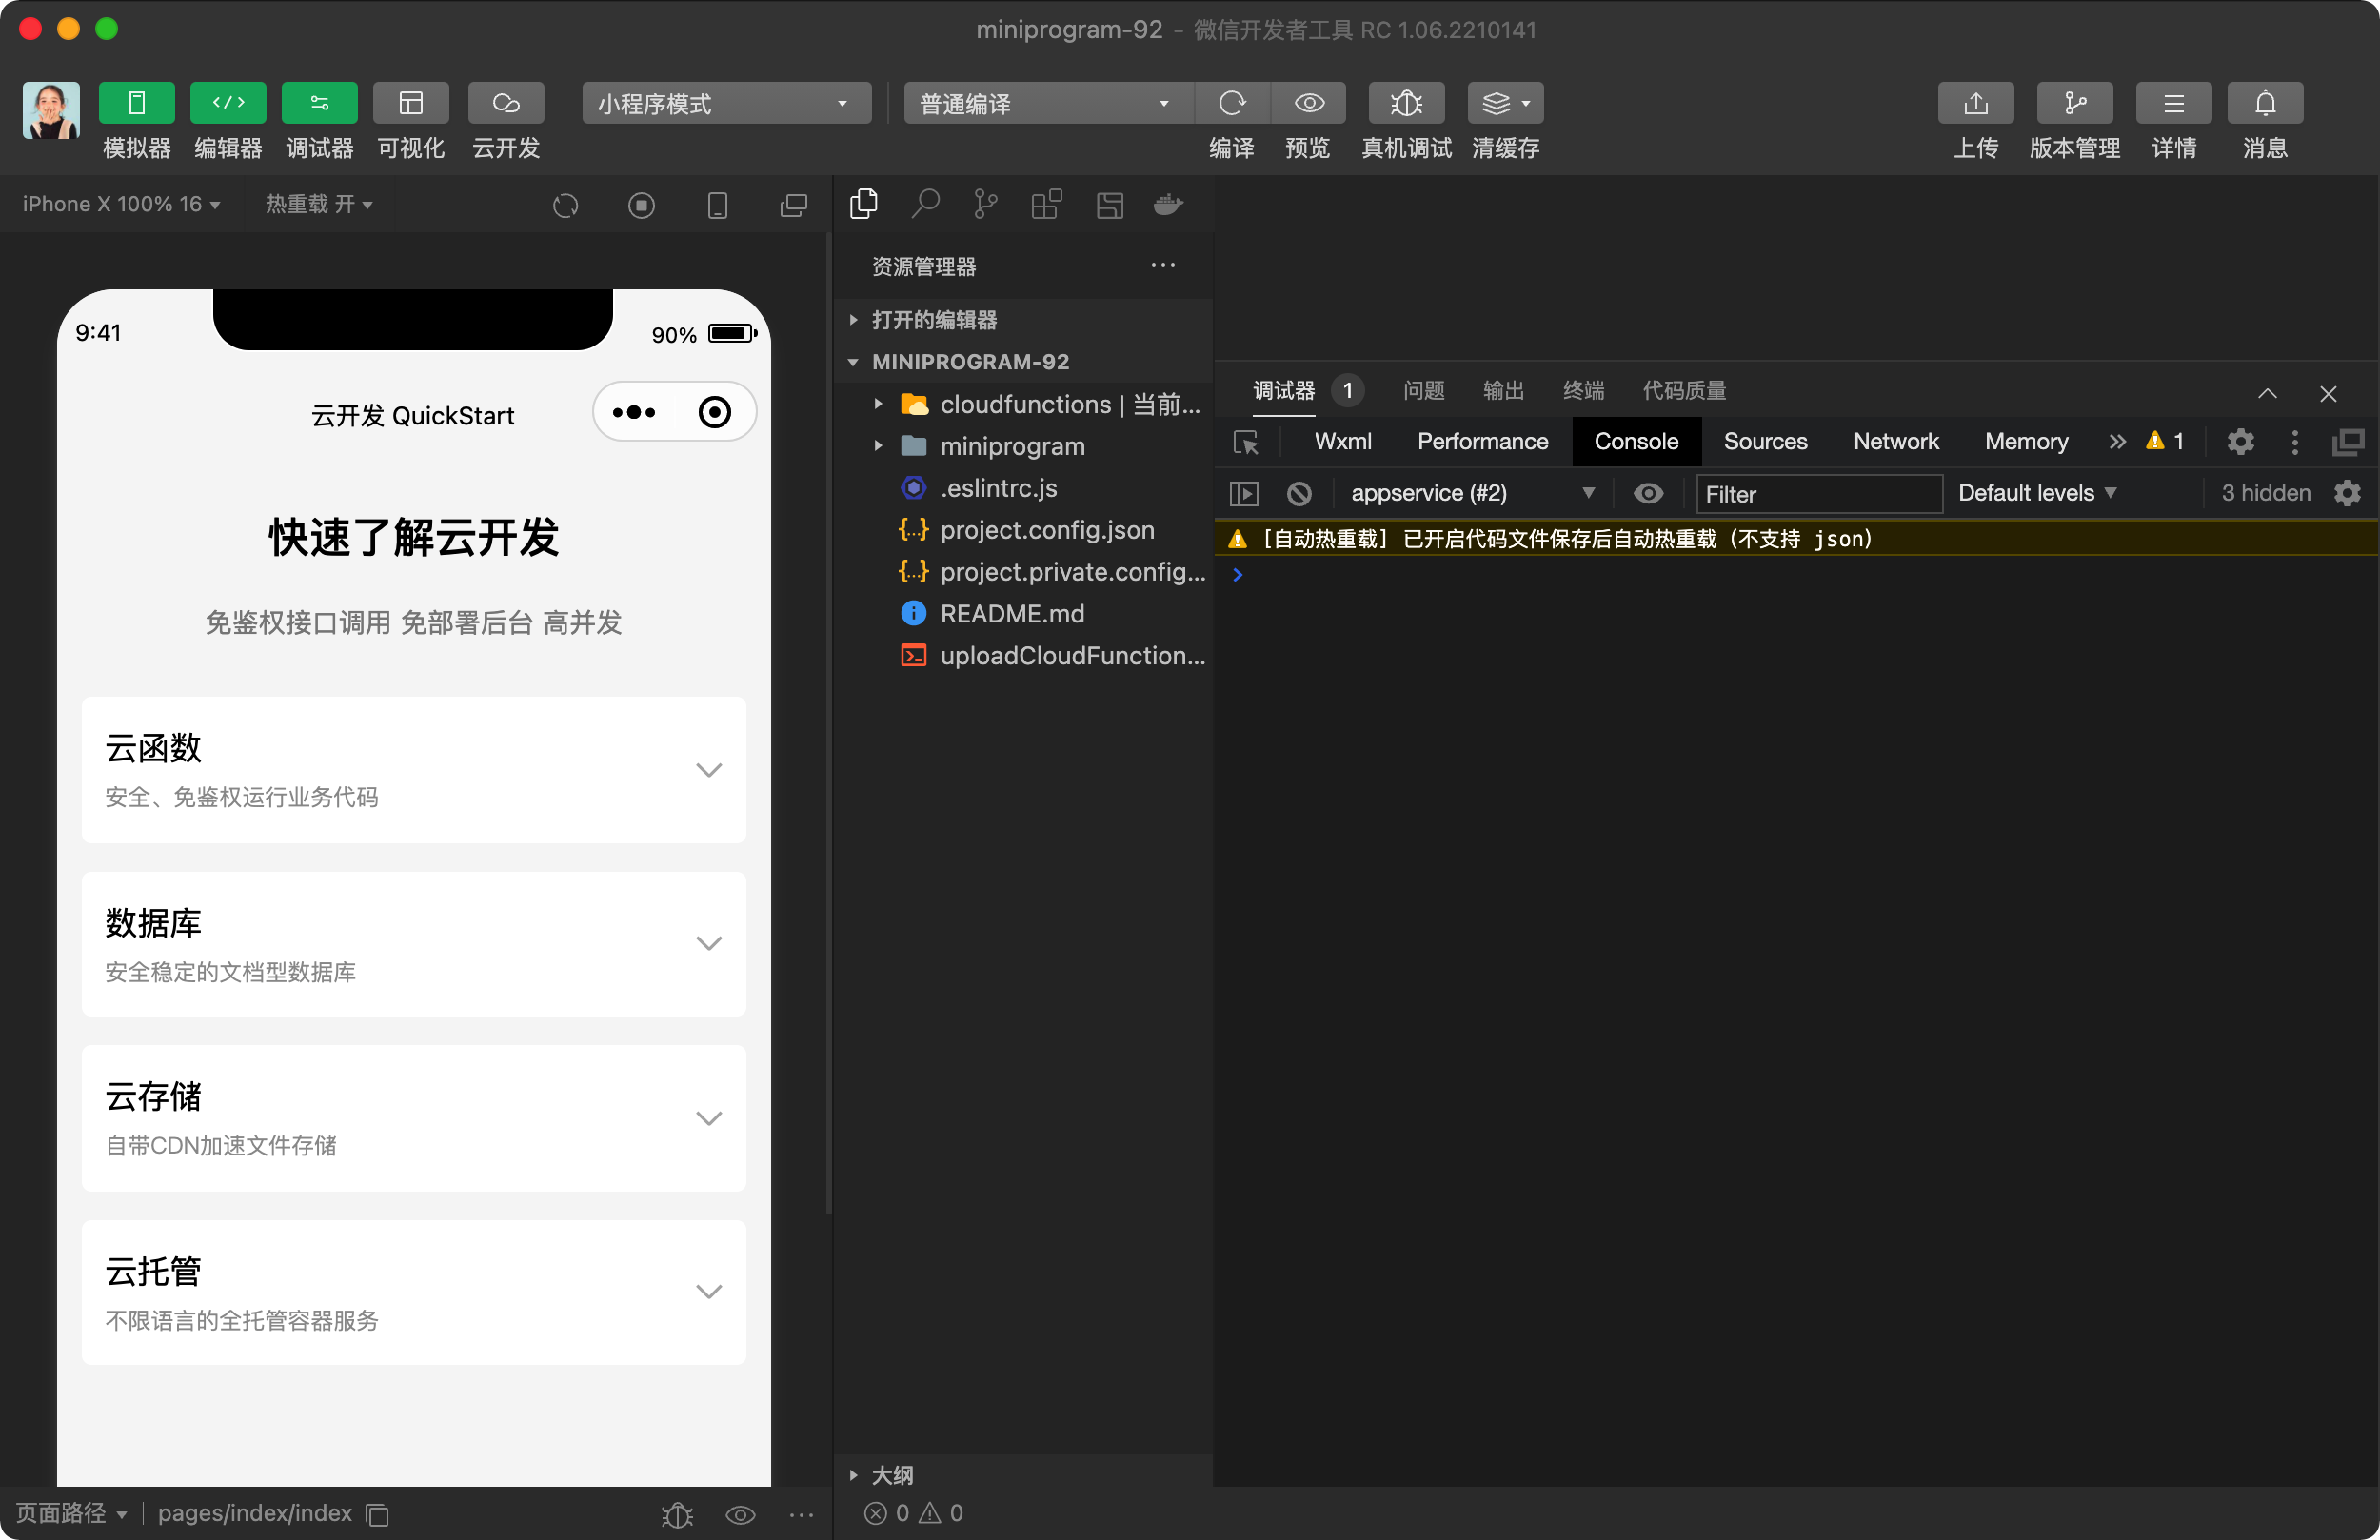Click the real-device debug bug icon

(1405, 103)
